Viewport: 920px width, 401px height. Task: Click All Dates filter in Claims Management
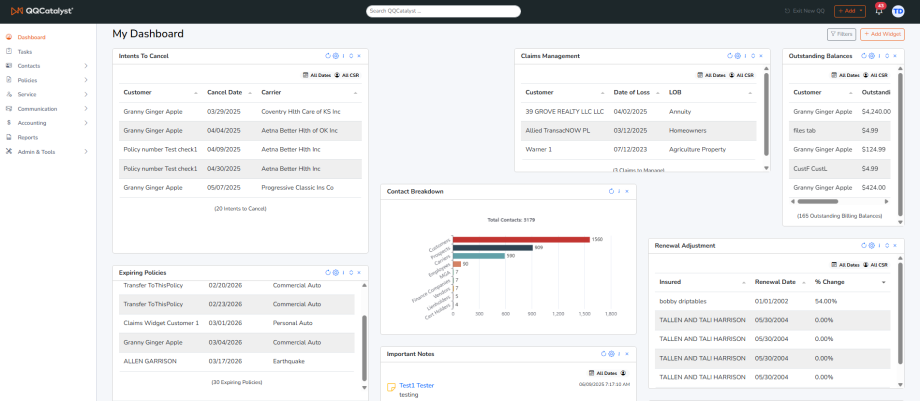[711, 75]
